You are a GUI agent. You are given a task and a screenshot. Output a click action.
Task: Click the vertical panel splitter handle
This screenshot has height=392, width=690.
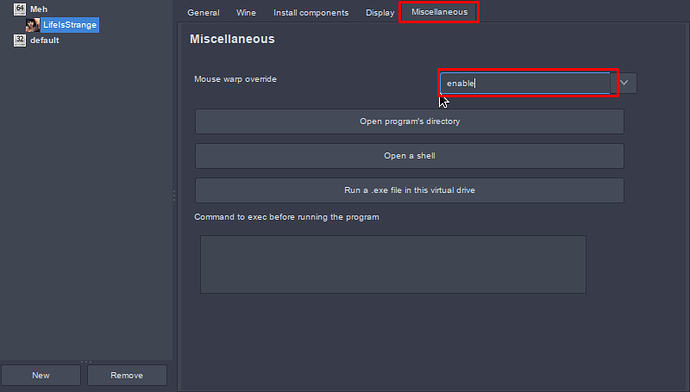174,196
